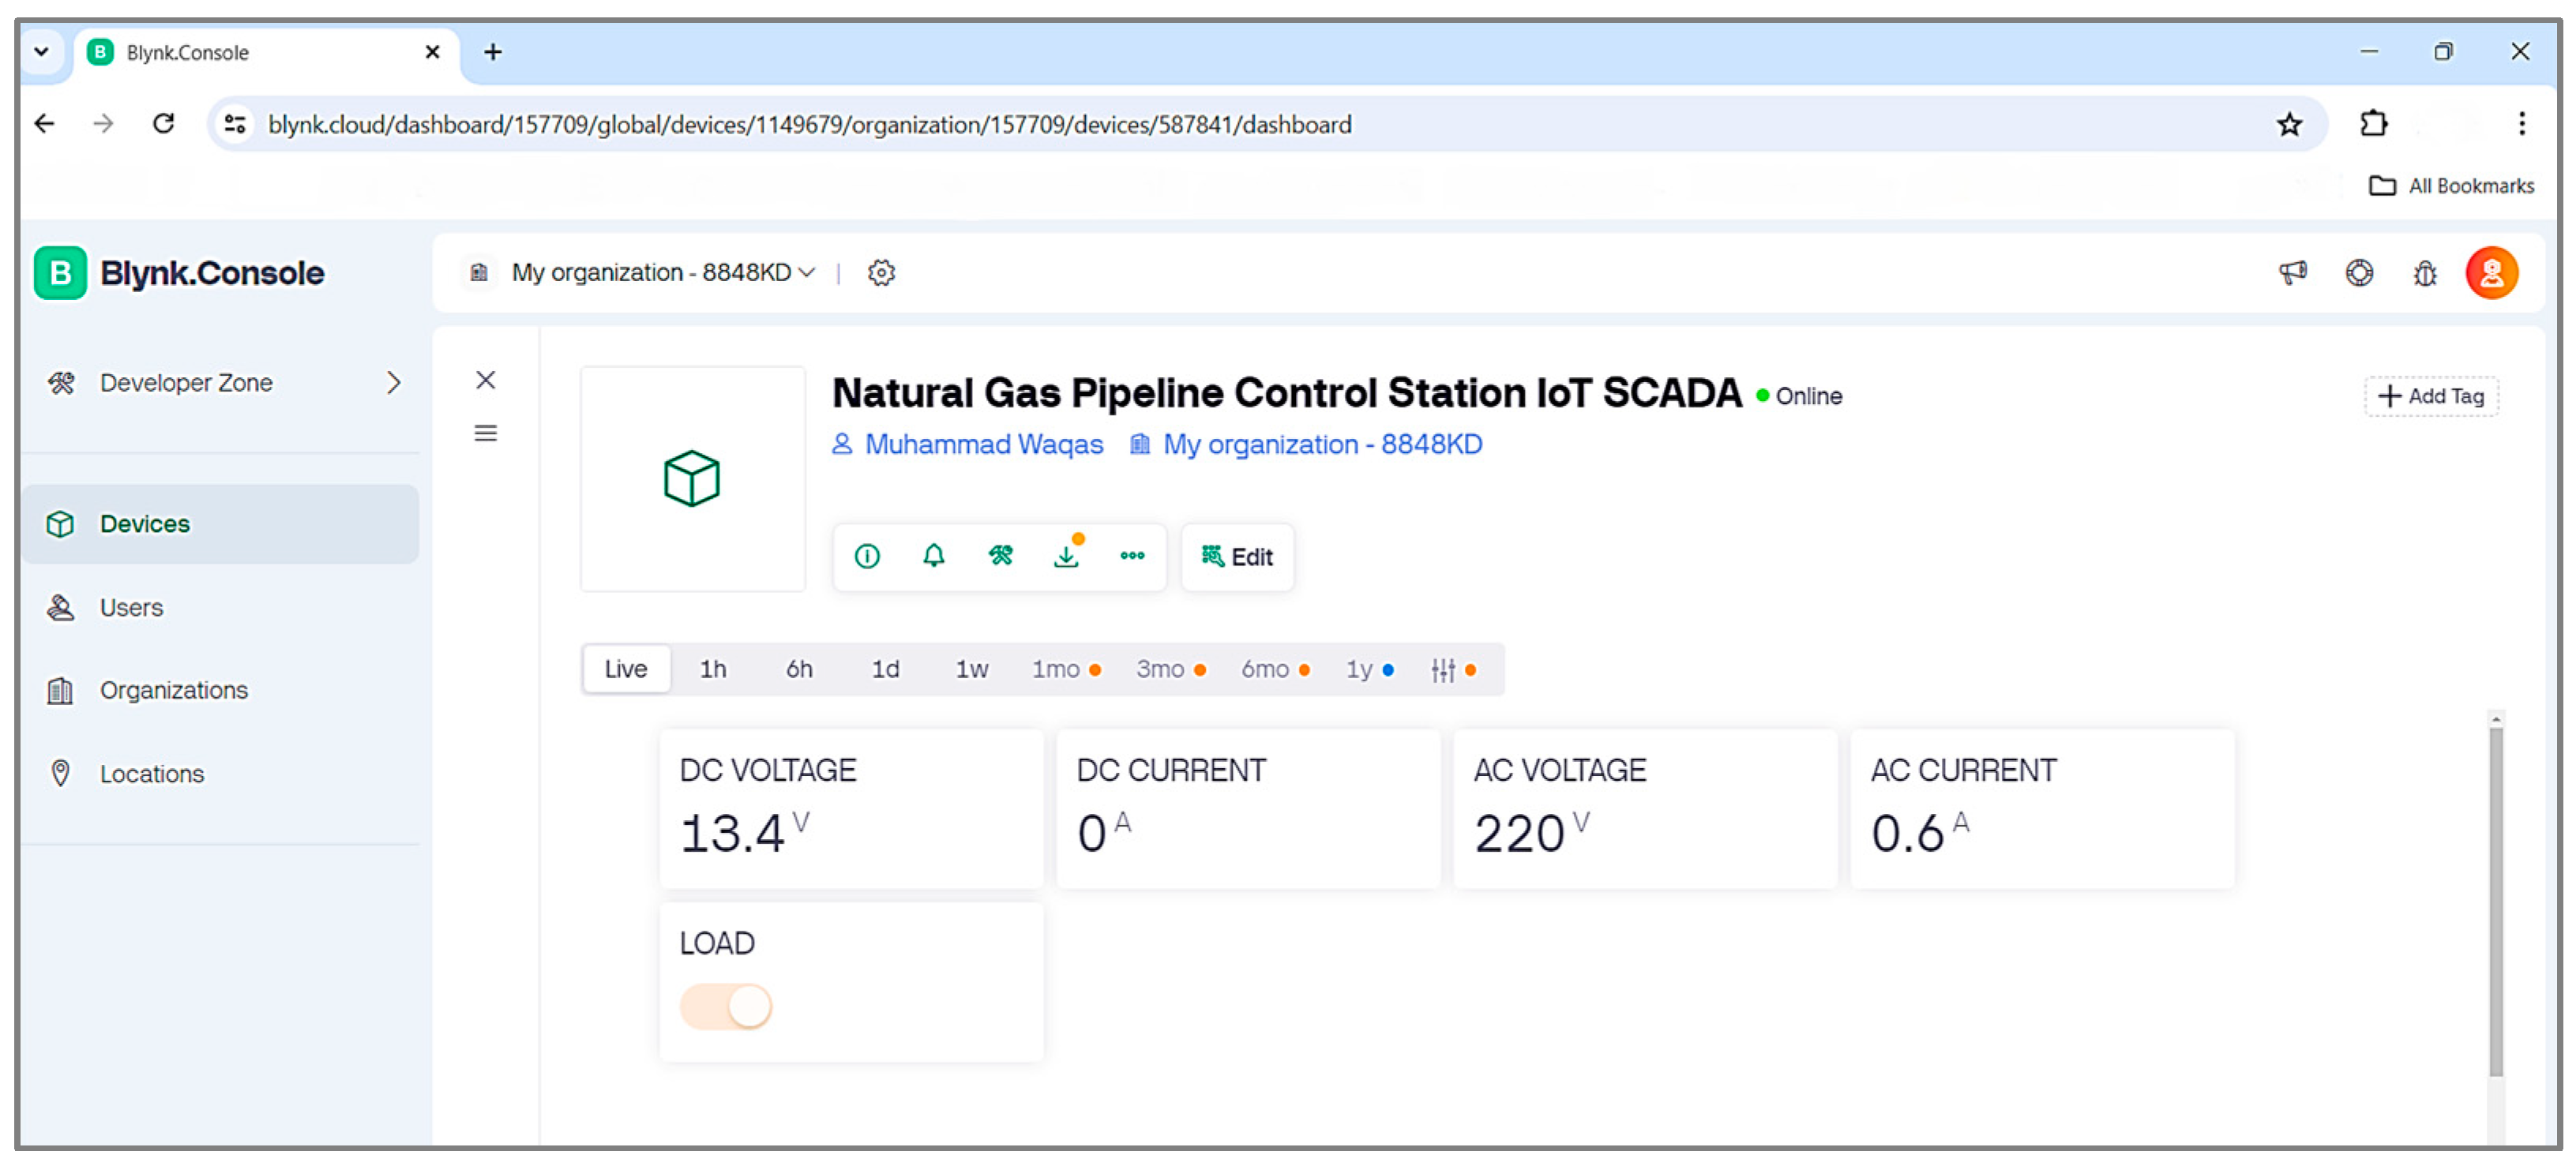This screenshot has height=1166, width=2576.
Task: Open organization settings gear icon
Action: 881,272
